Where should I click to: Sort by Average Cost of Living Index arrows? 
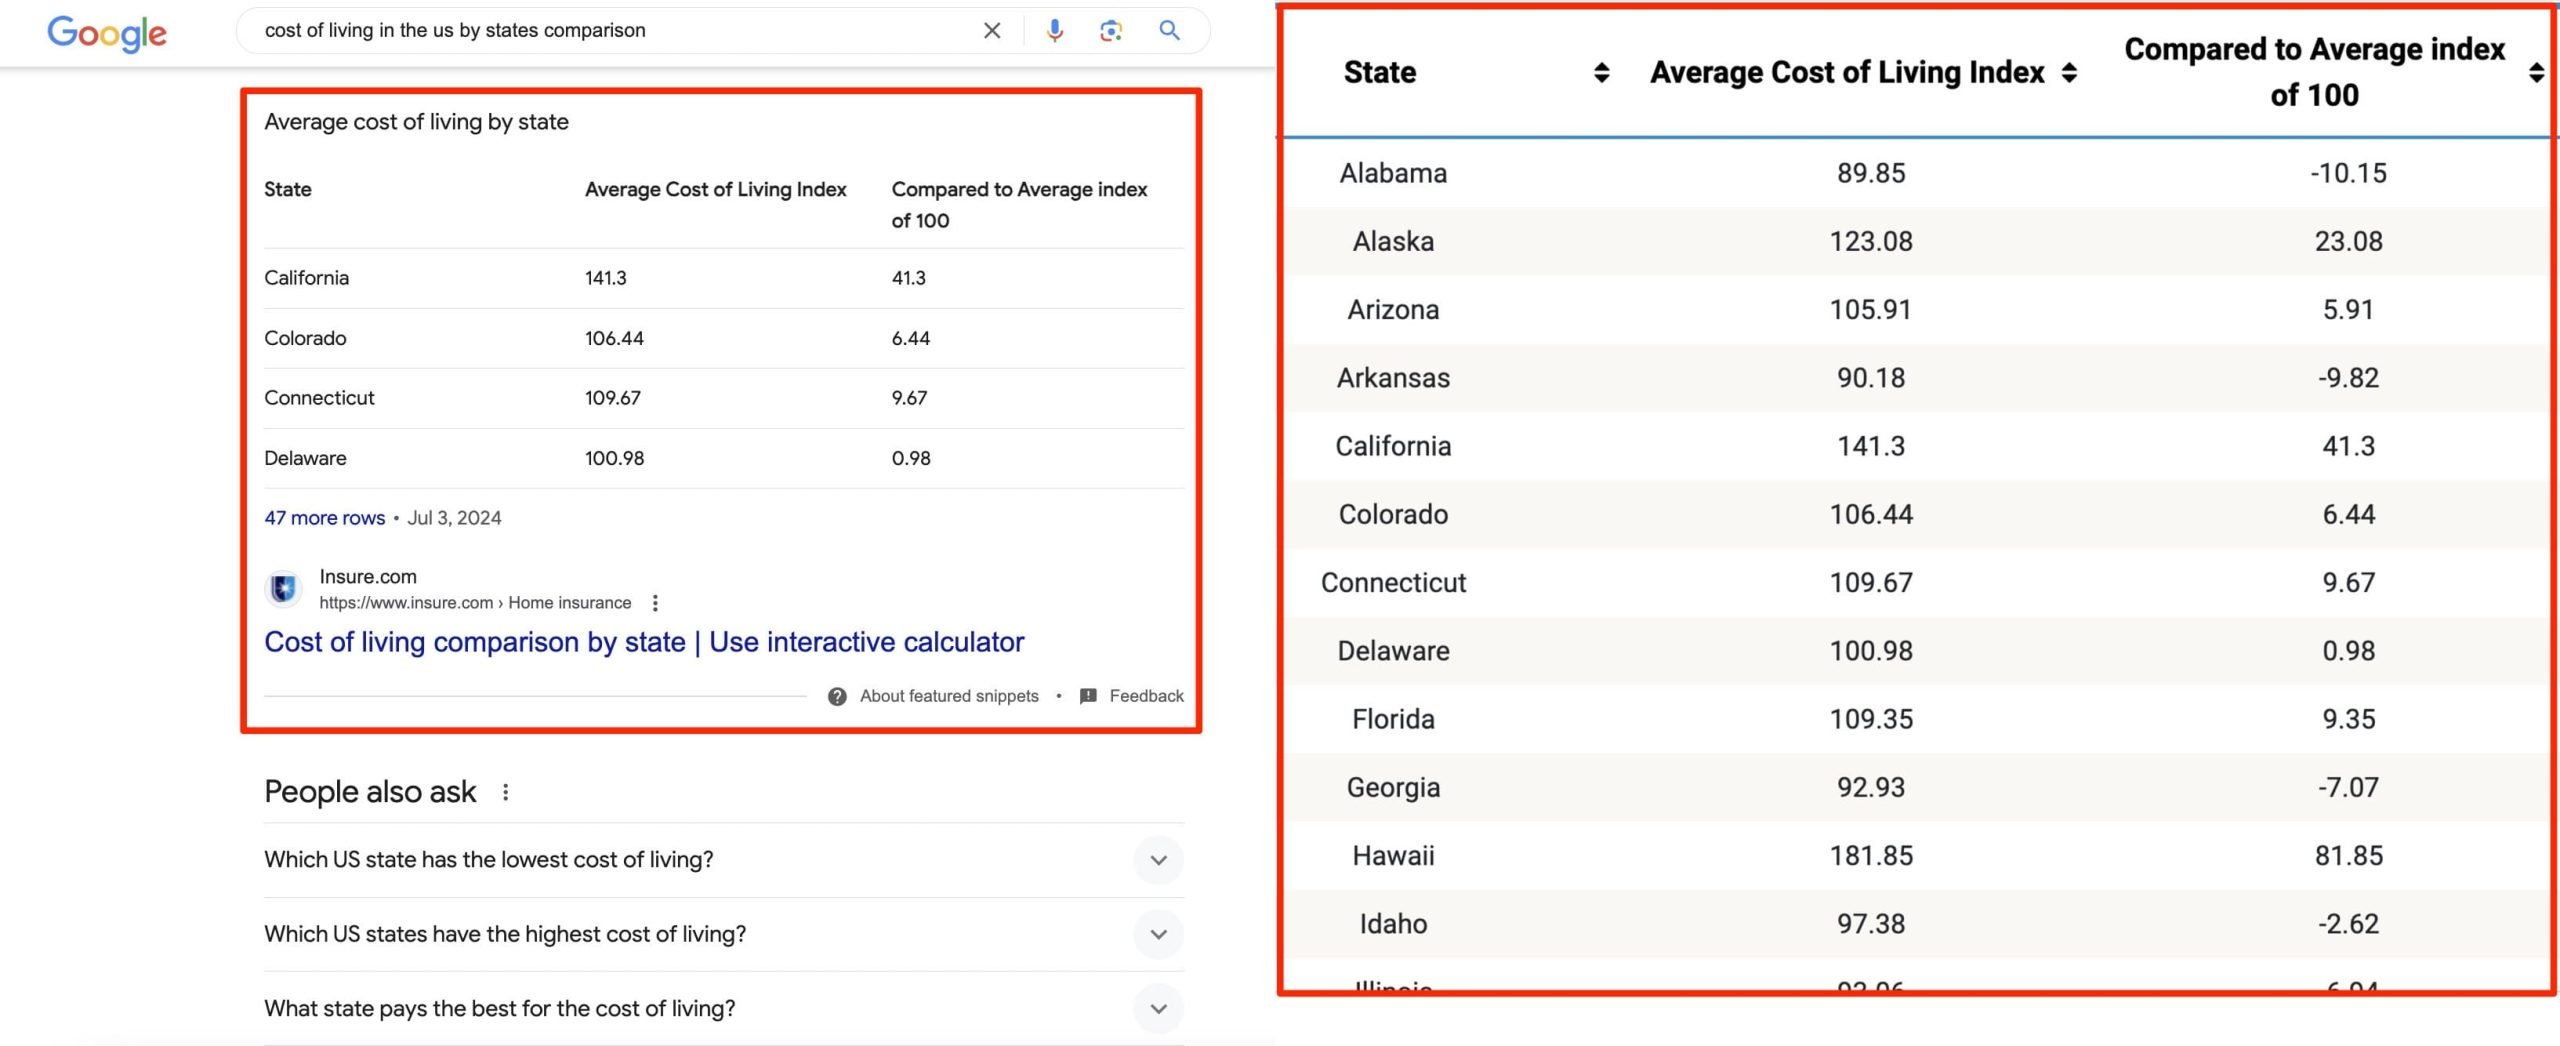(2069, 72)
